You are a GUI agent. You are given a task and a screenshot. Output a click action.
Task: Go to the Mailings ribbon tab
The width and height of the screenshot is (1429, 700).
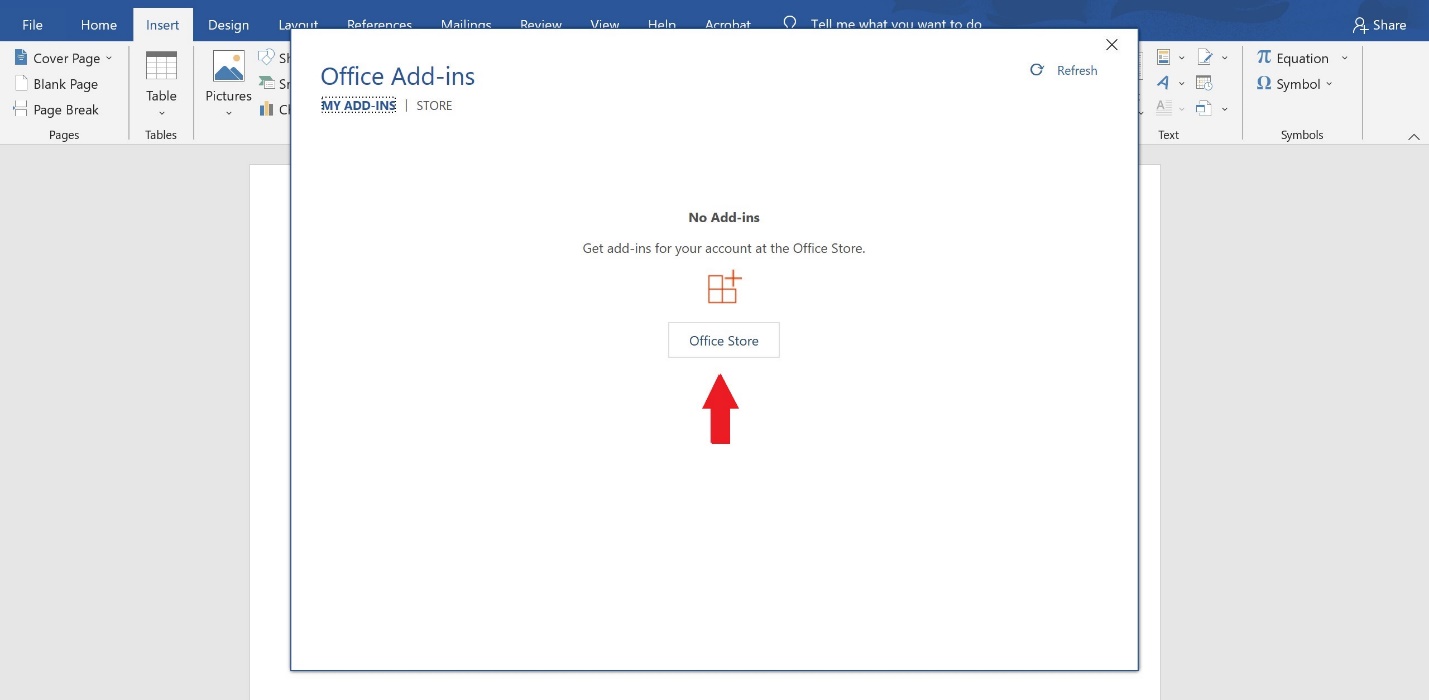click(x=466, y=25)
